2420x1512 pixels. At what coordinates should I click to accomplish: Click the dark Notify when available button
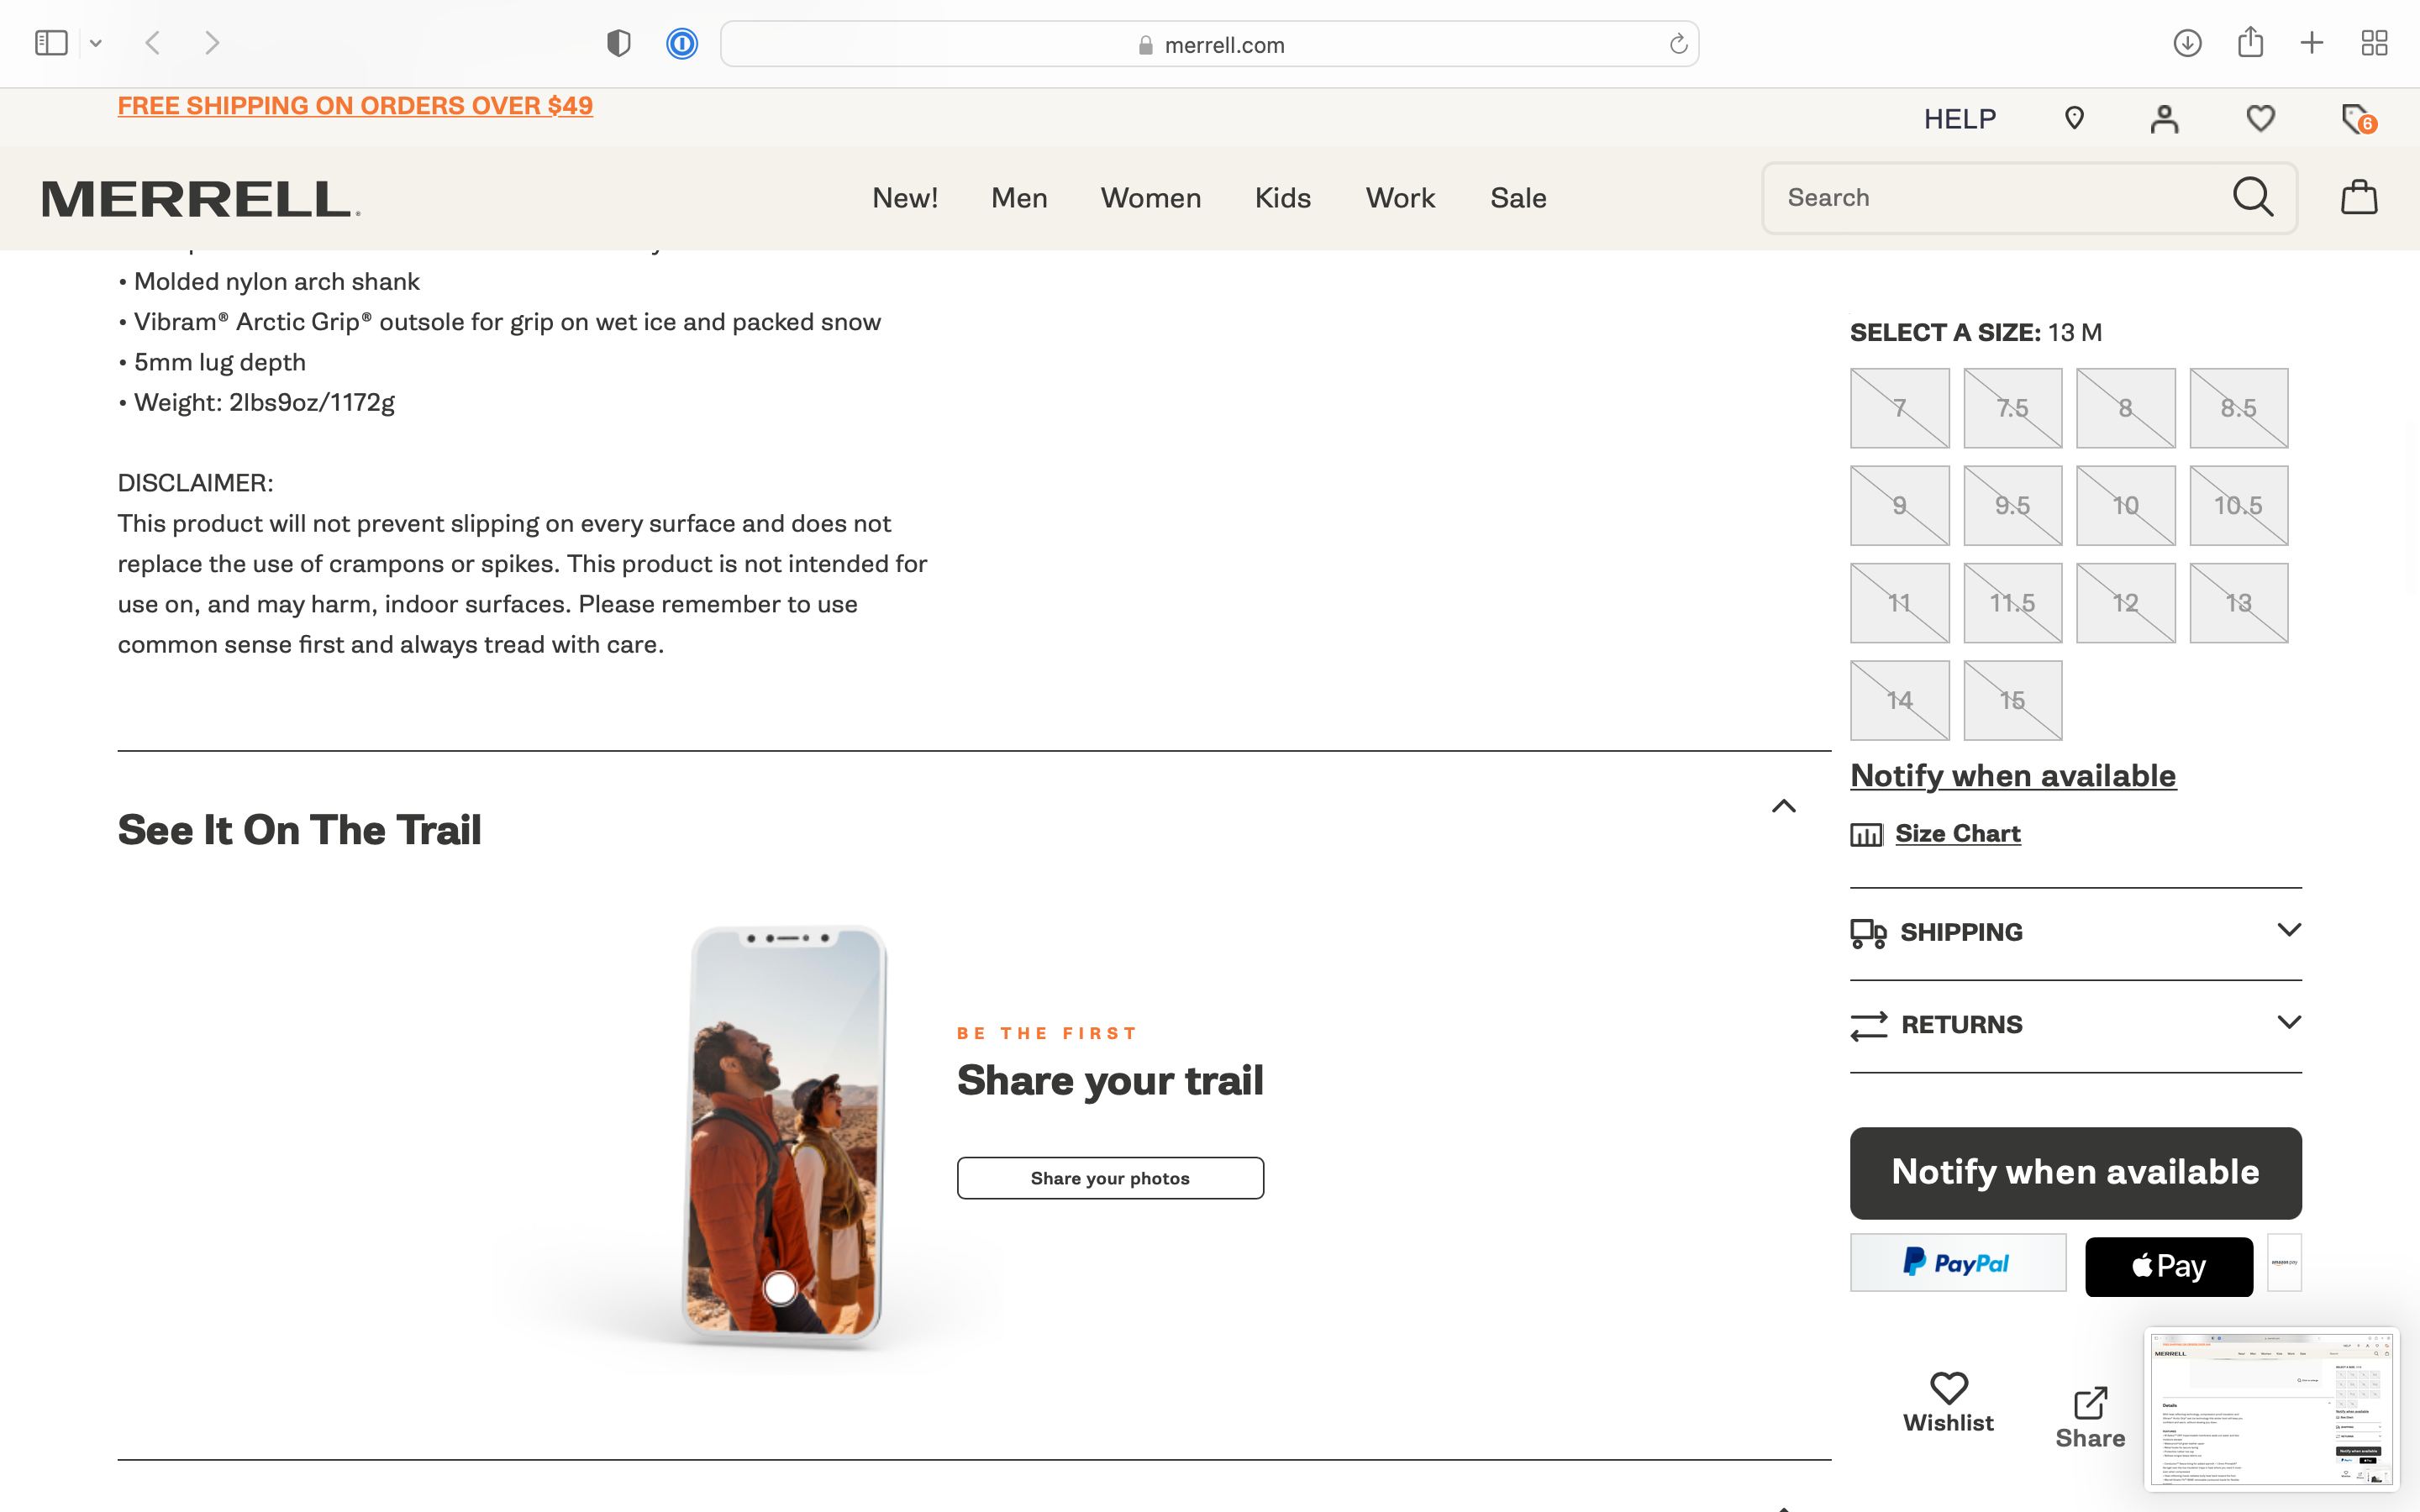pos(2076,1172)
